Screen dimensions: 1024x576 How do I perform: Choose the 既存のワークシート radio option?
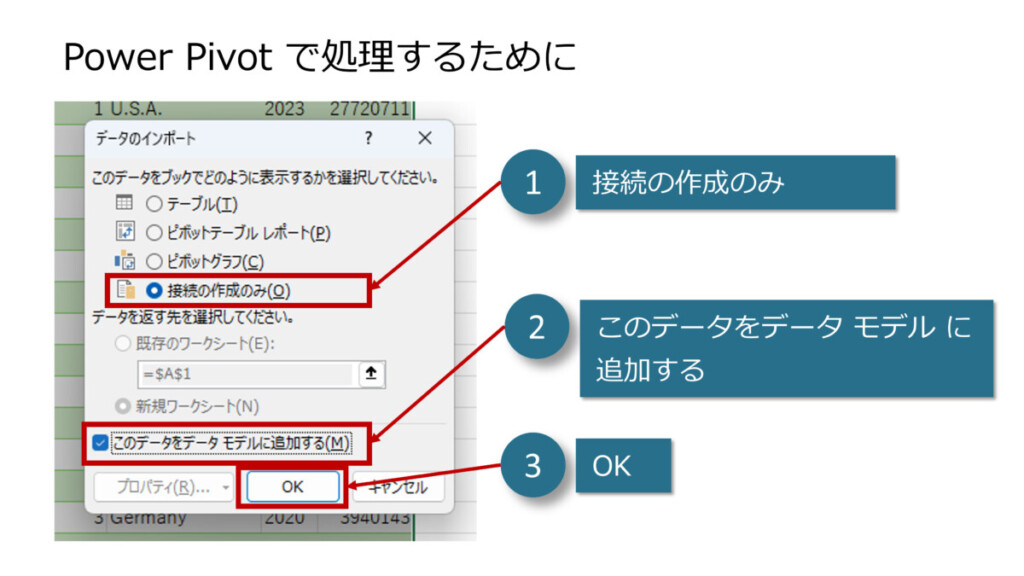pyautogui.click(x=123, y=344)
